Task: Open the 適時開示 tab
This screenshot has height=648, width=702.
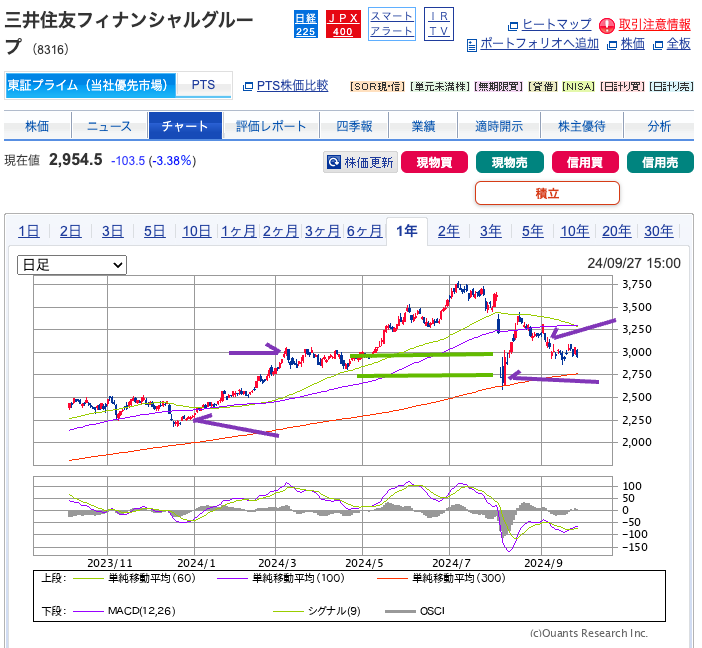Action: click(499, 126)
